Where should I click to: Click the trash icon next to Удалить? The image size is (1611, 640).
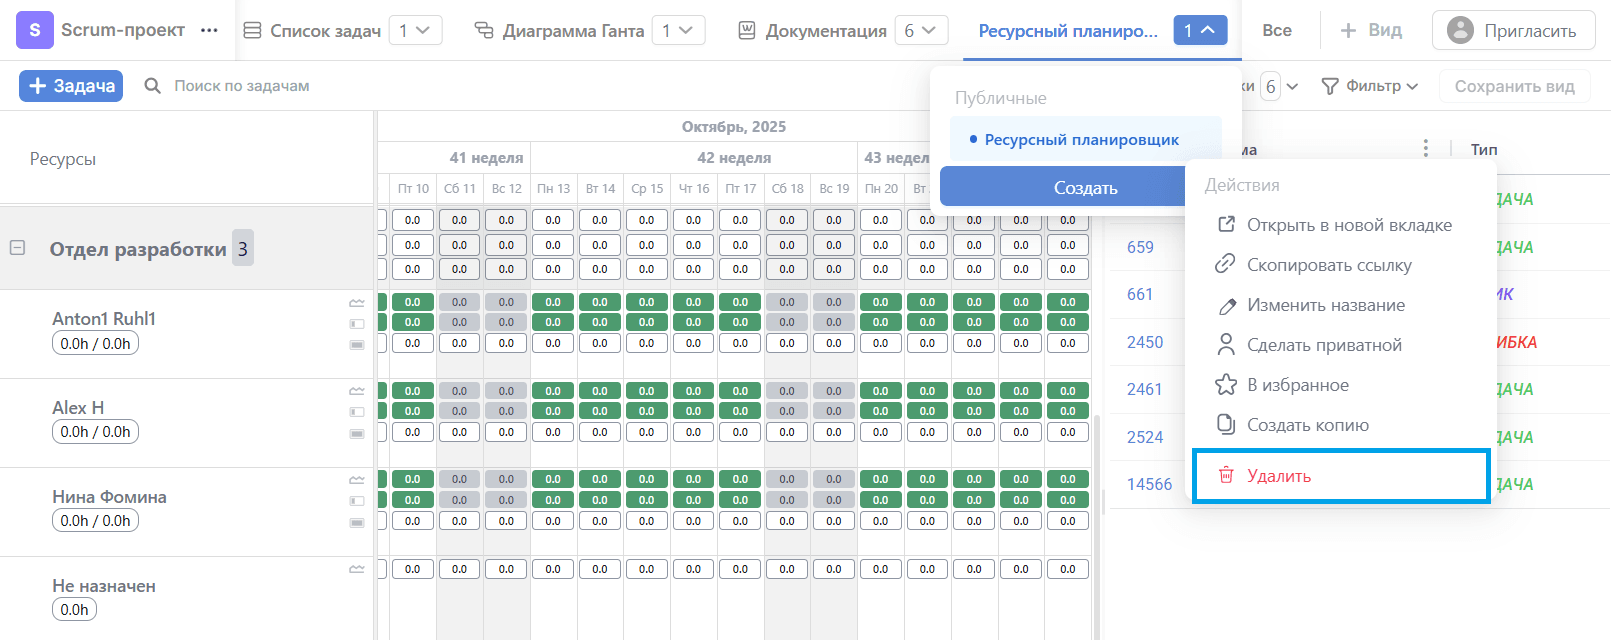click(x=1225, y=475)
